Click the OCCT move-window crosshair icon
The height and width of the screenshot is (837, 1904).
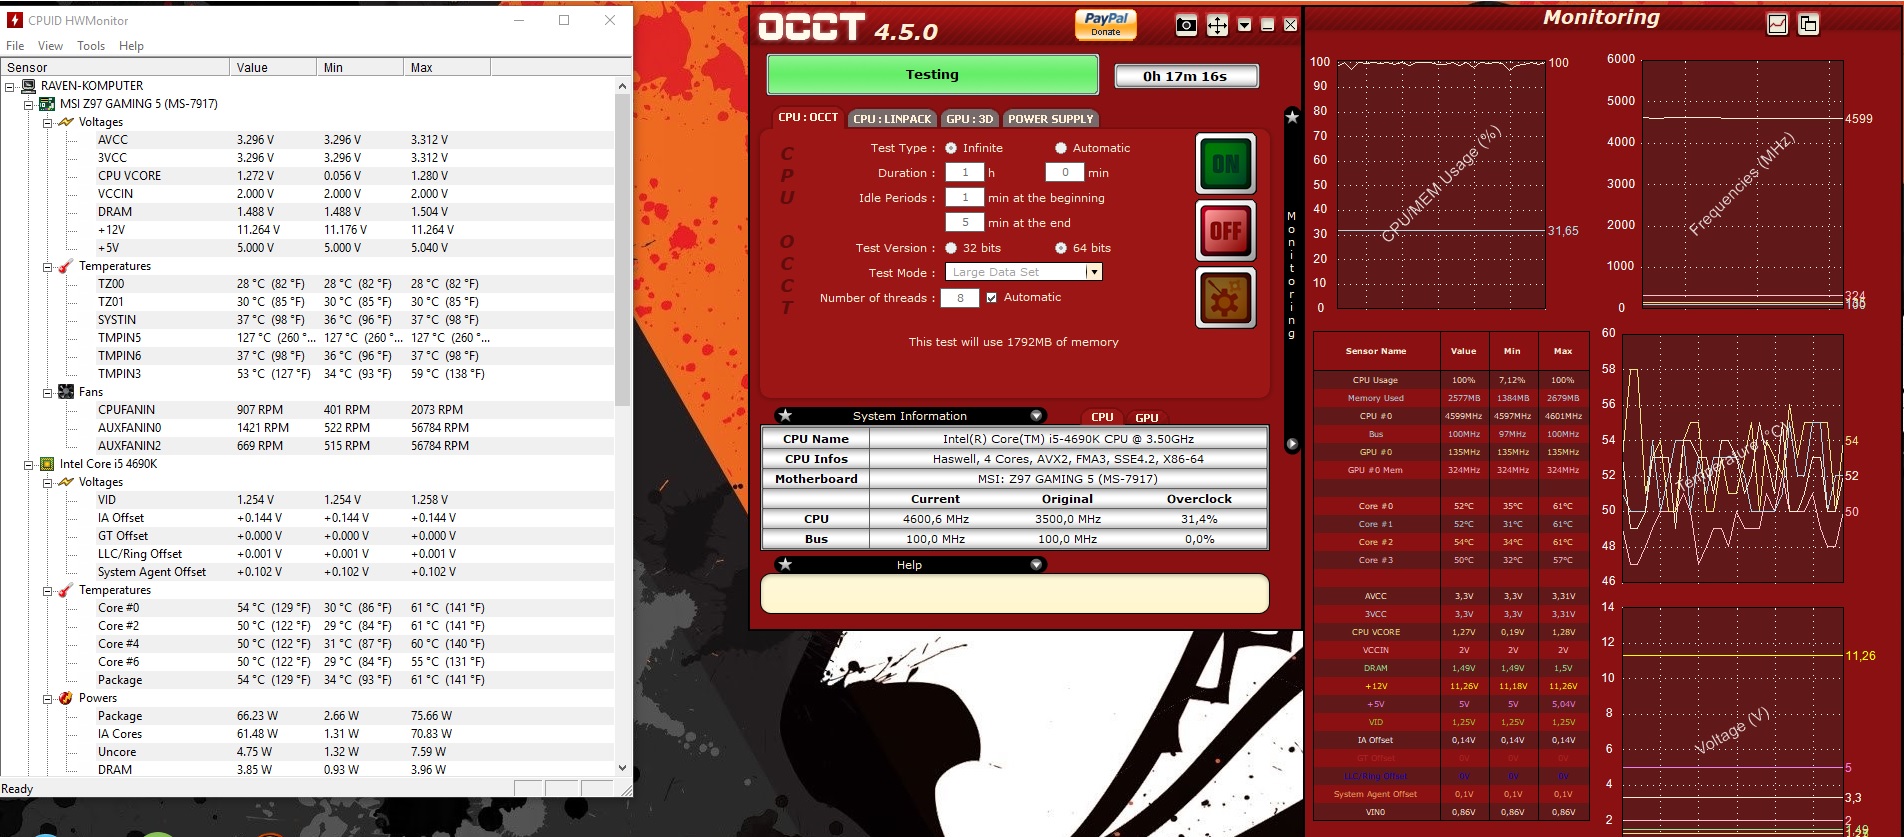1217,26
